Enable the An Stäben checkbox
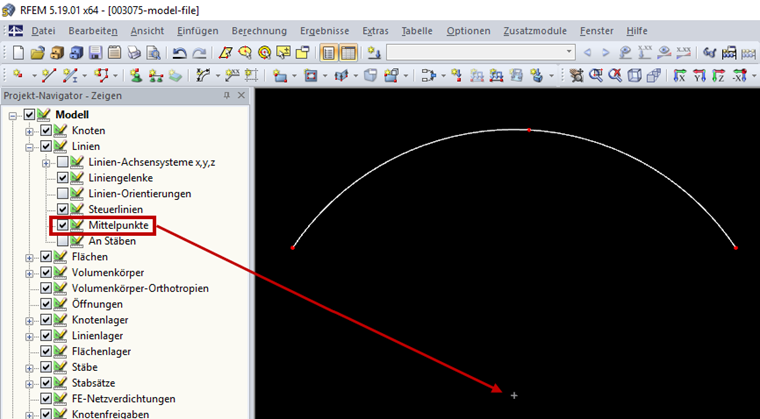Image resolution: width=760 pixels, height=419 pixels. (63, 241)
